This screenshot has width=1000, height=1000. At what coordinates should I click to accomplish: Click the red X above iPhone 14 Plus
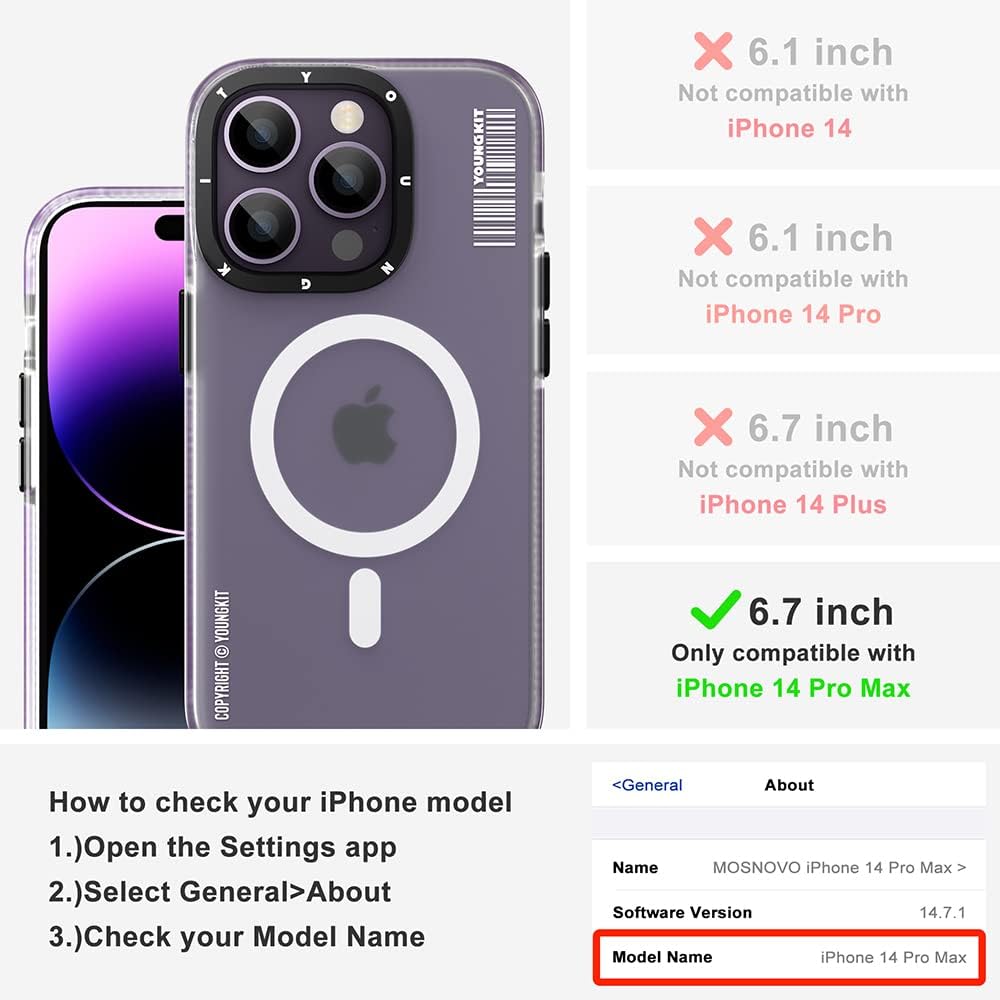point(713,427)
